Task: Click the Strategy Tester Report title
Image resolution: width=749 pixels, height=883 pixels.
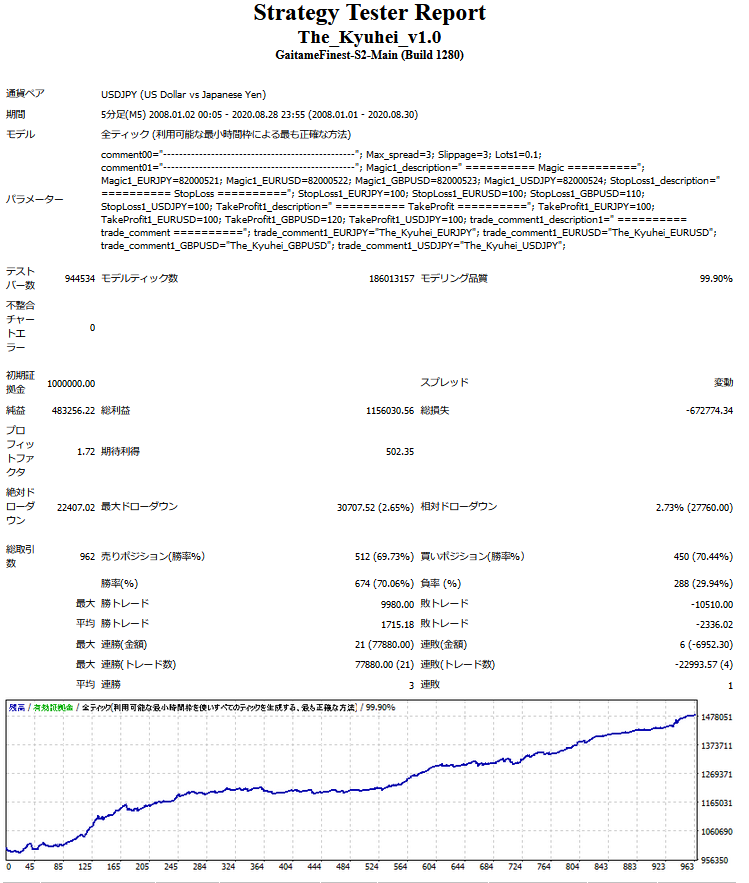Action: (369, 13)
